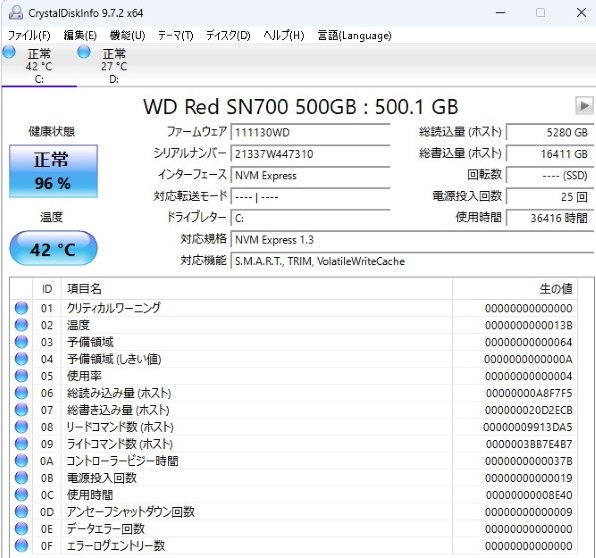The width and height of the screenshot is (596, 558).
Task: Click the 健康状態 label
Action: [x=52, y=132]
